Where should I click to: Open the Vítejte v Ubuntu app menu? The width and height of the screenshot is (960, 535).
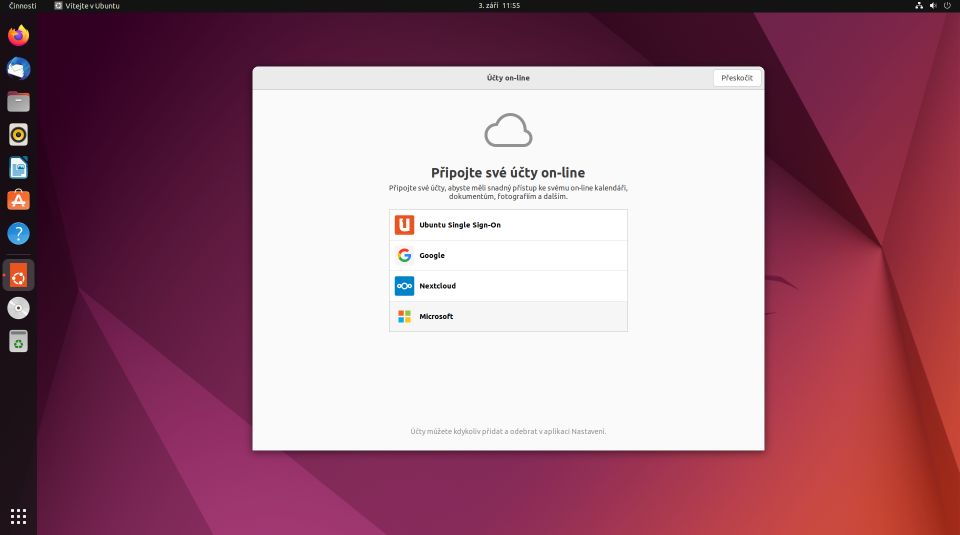coord(87,6)
